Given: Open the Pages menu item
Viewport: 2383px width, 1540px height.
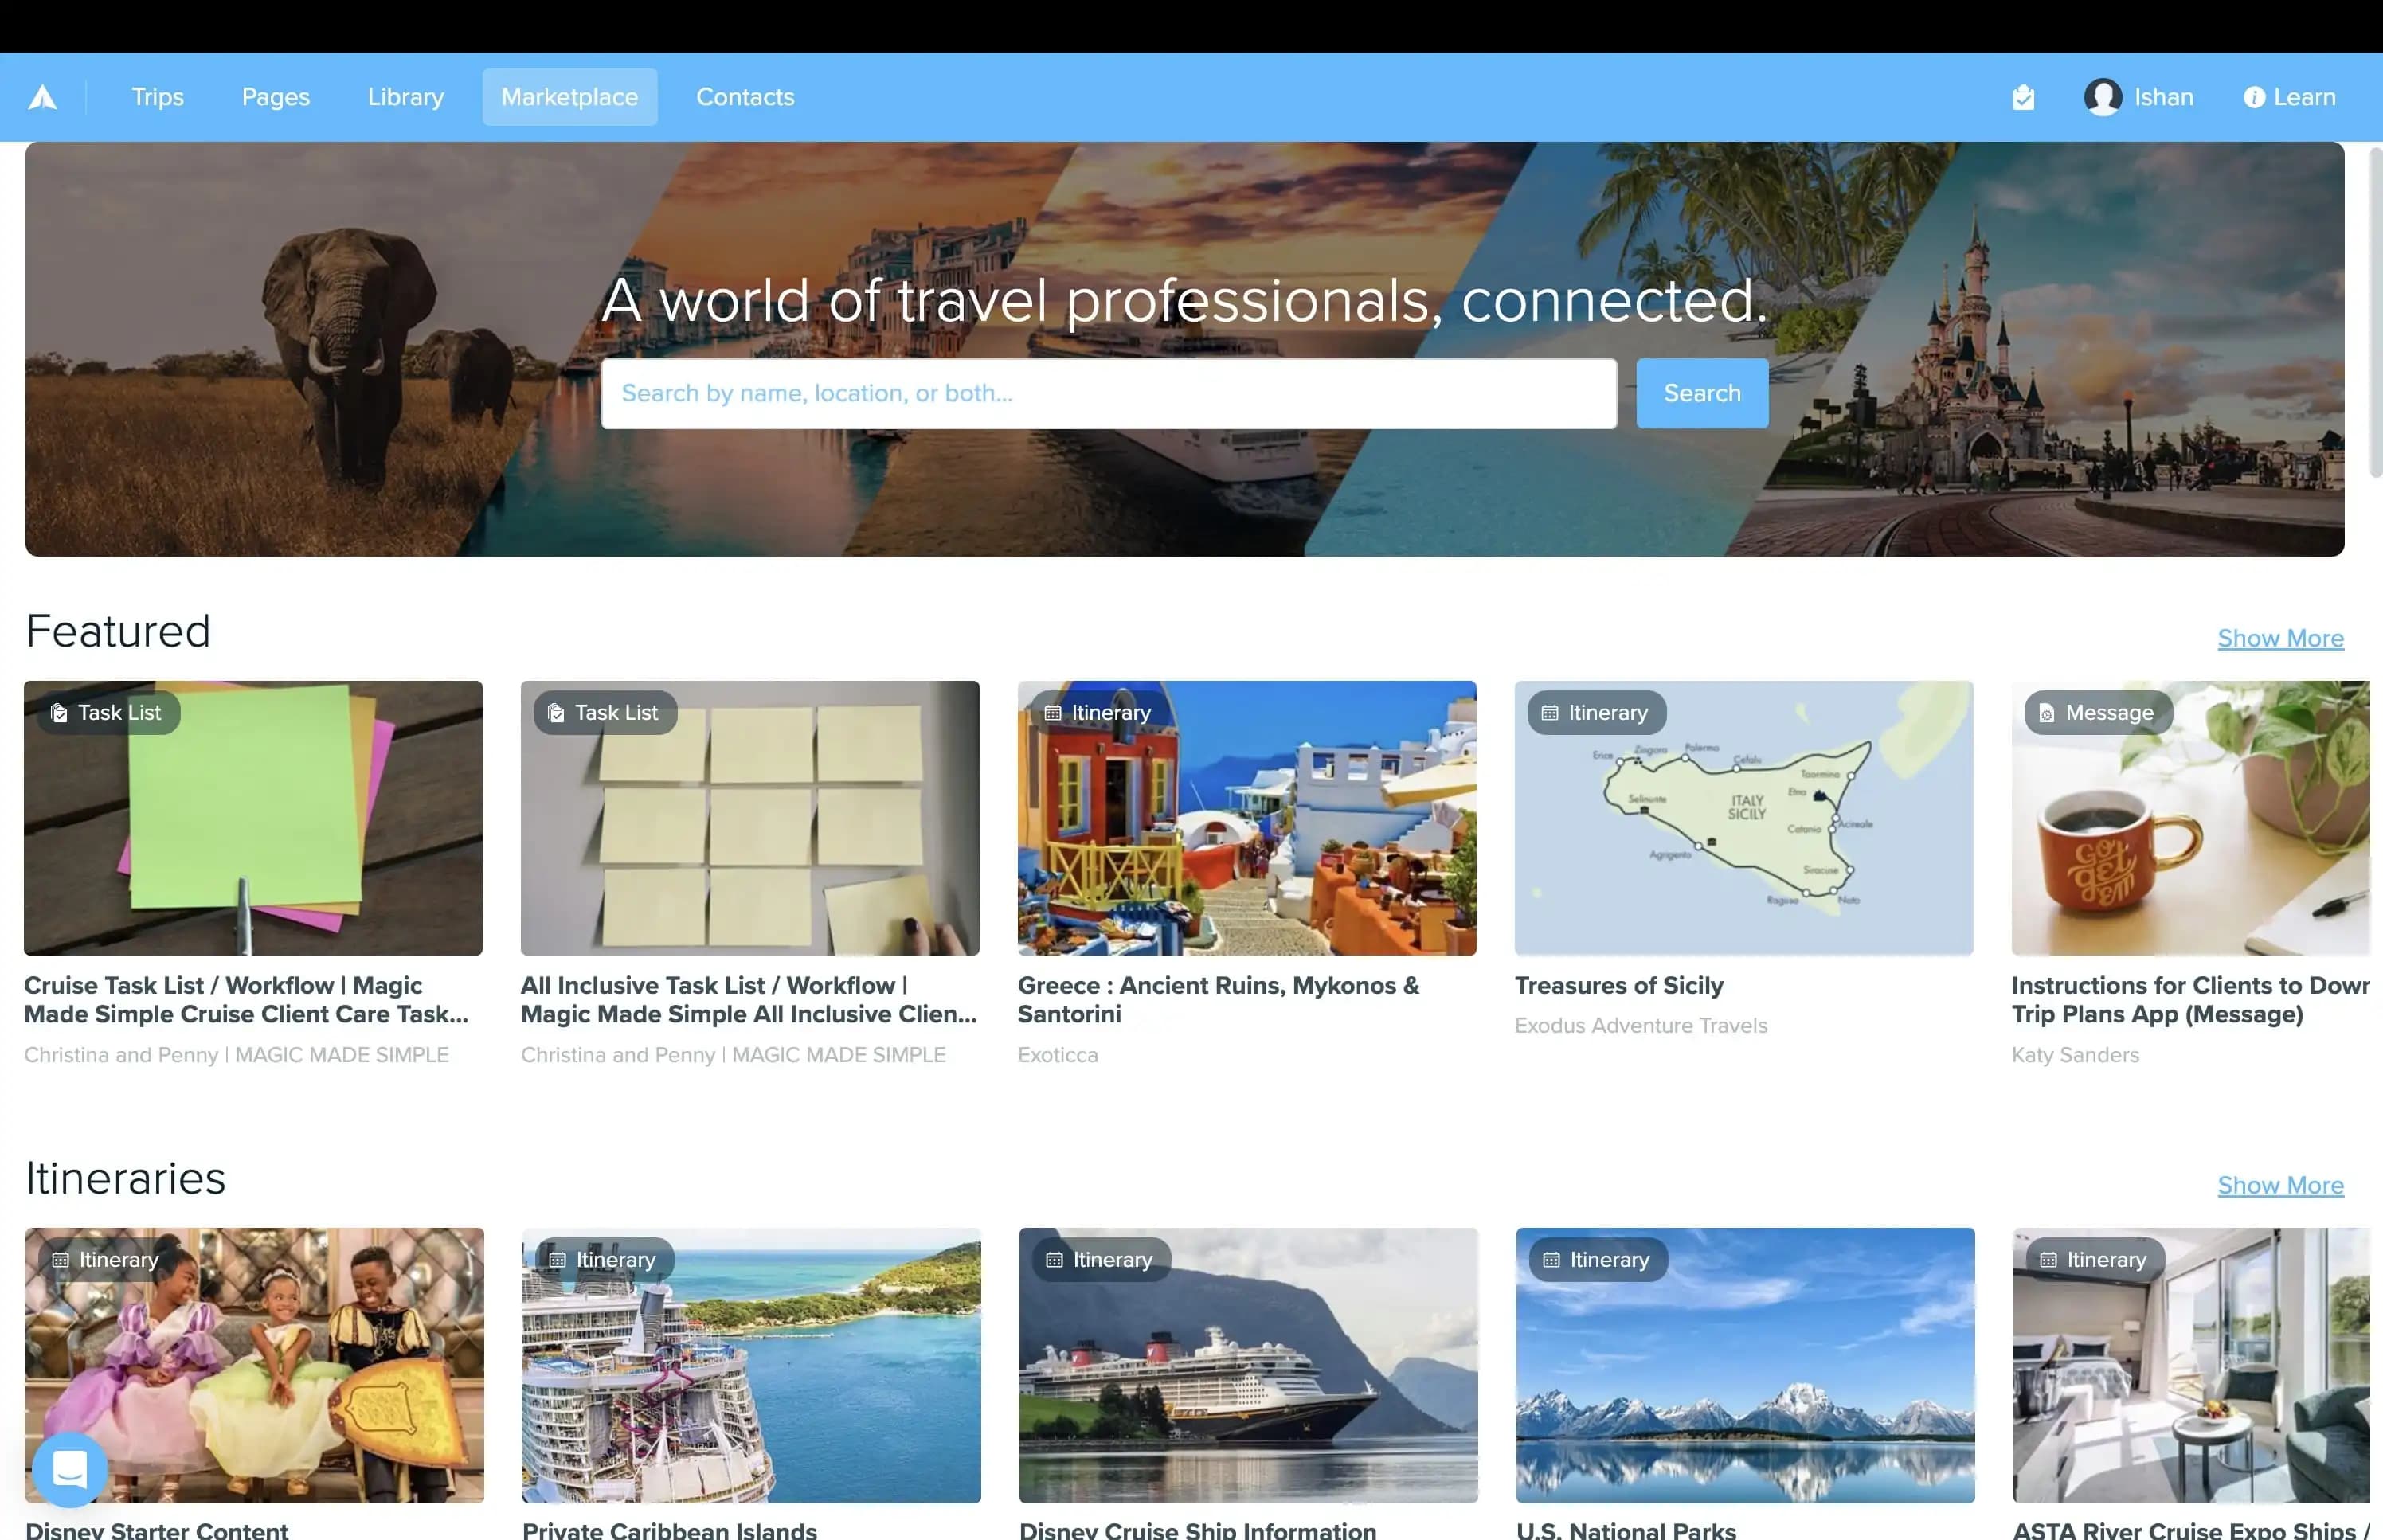Looking at the screenshot, I should pos(276,97).
